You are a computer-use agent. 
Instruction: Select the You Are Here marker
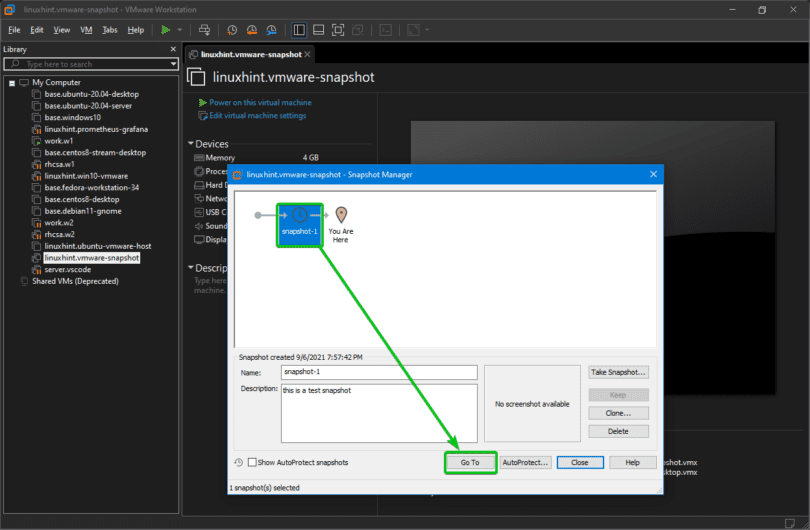[341, 225]
